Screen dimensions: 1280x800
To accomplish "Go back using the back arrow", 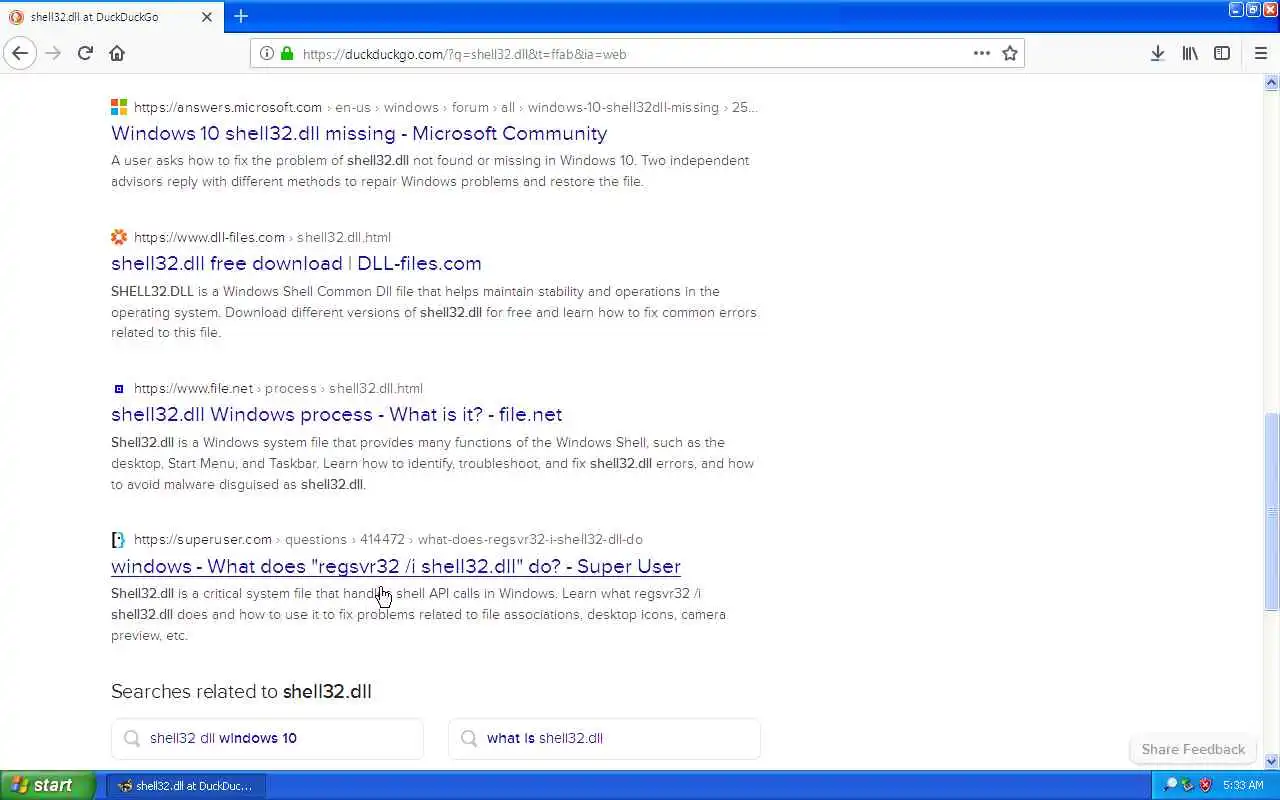I will pos(20,53).
